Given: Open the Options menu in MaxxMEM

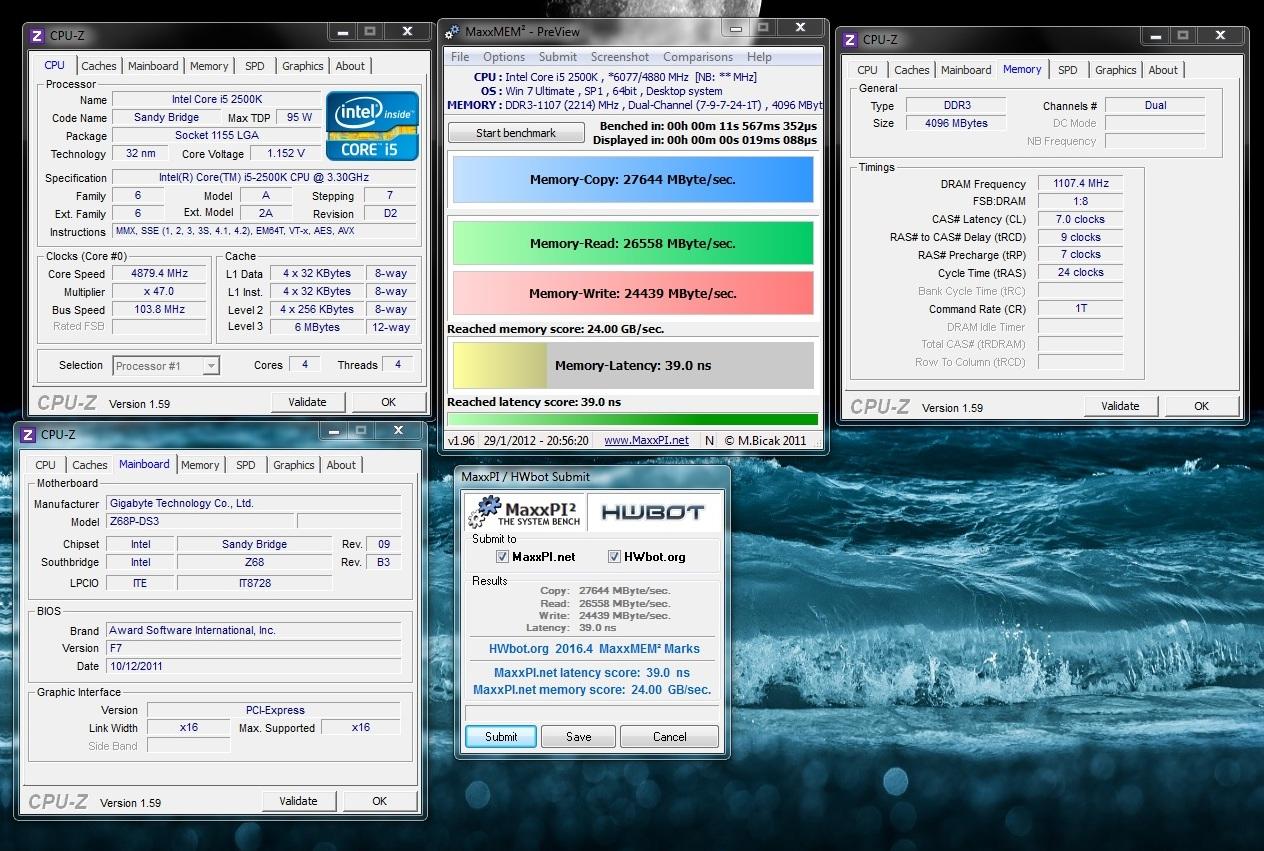Looking at the screenshot, I should click(x=504, y=57).
